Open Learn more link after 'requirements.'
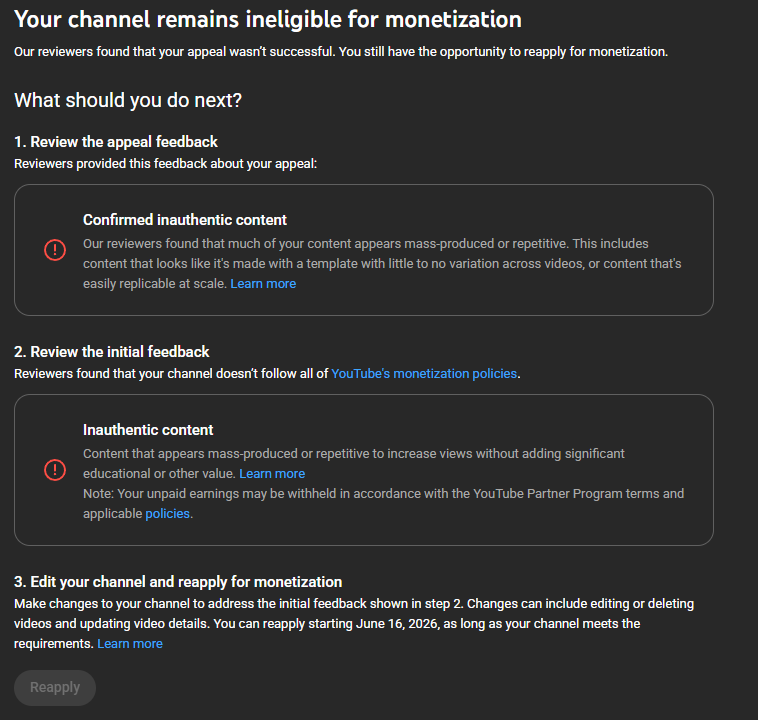The width and height of the screenshot is (758, 720). pos(130,644)
